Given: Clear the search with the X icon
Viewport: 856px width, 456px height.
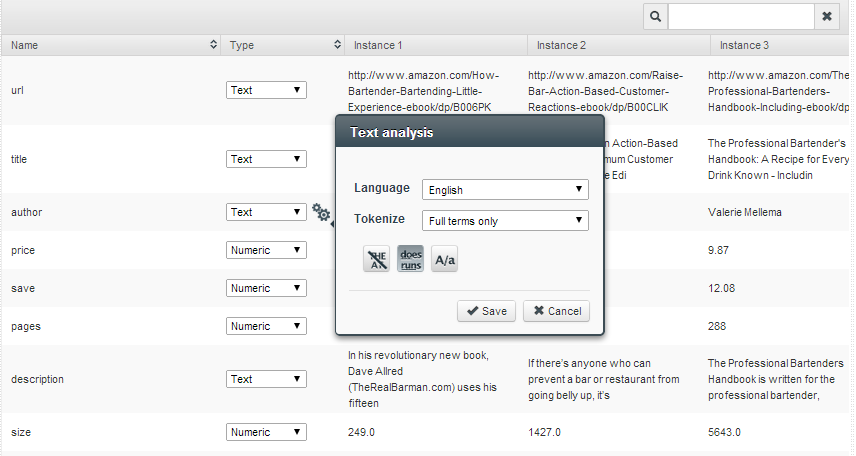Looking at the screenshot, I should [827, 17].
